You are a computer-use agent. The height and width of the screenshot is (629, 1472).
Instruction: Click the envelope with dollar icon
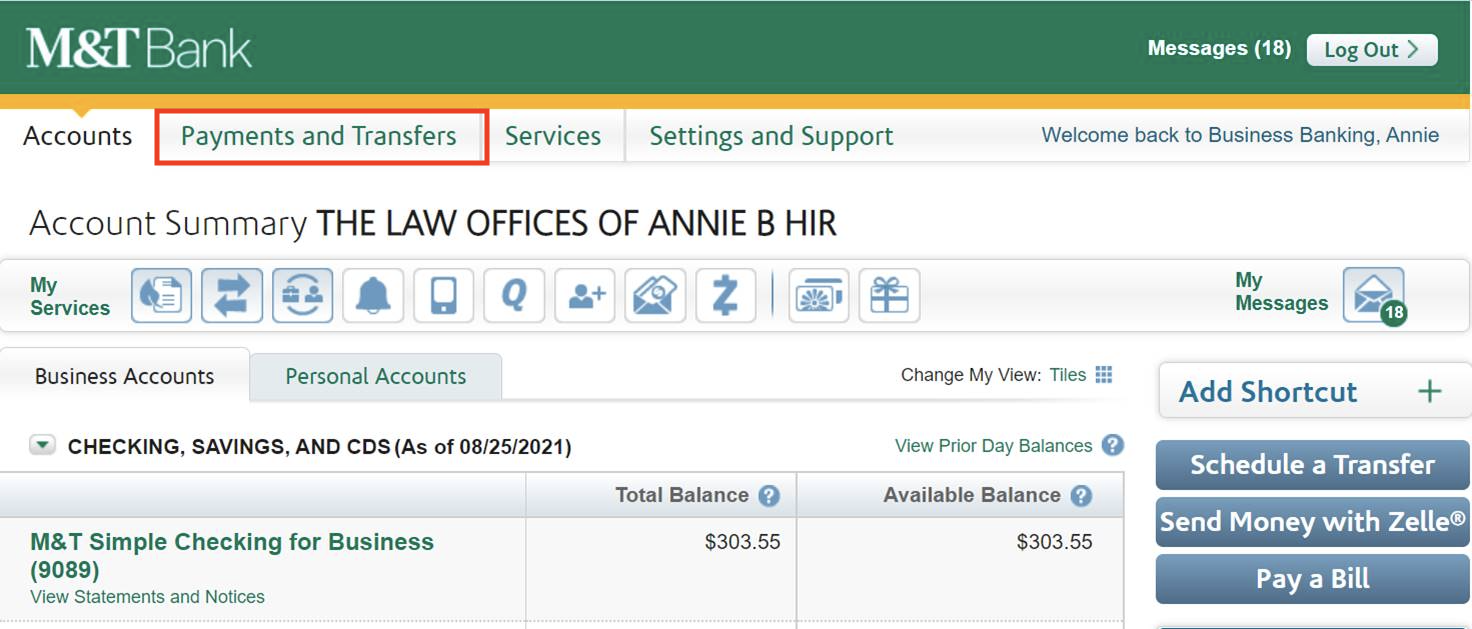click(655, 295)
